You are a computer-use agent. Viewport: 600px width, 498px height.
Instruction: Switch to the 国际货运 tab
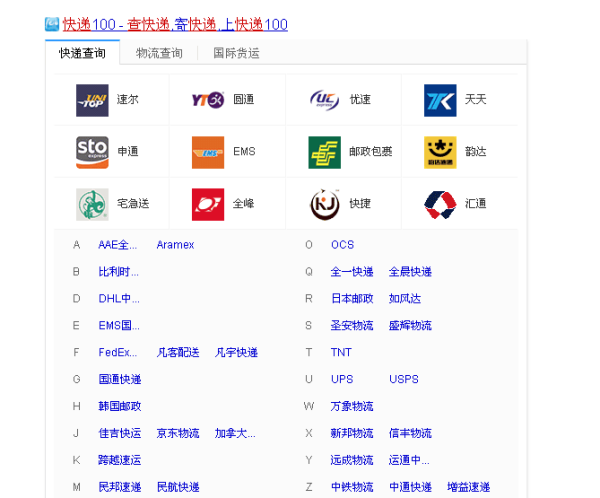[x=236, y=53]
